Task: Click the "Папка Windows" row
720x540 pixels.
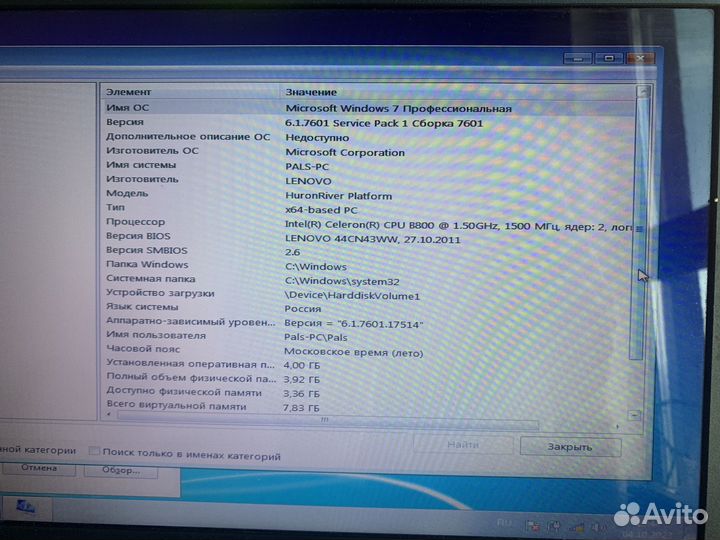Action: pyautogui.click(x=369, y=265)
